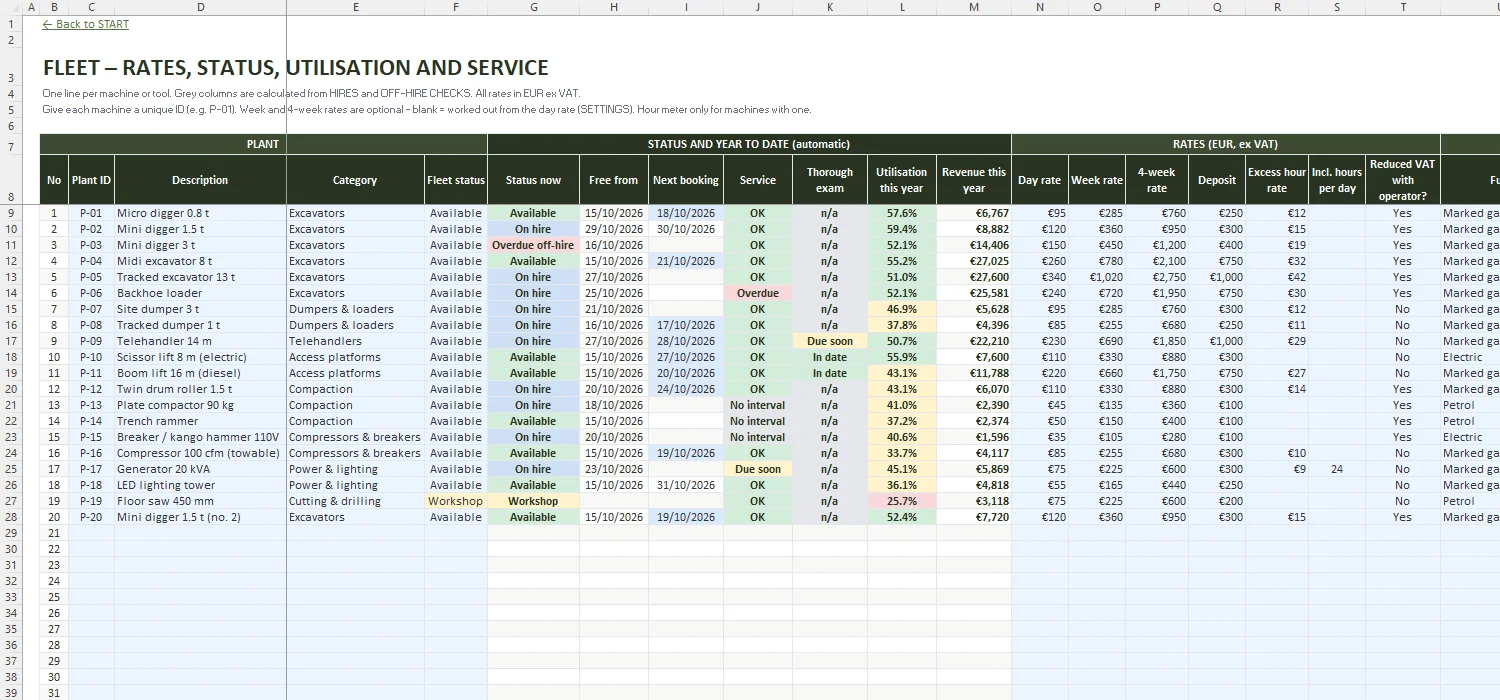Click the 'RATES (EUR, ex VAT)' section header
This screenshot has height=700, width=1500.
tap(1225, 144)
